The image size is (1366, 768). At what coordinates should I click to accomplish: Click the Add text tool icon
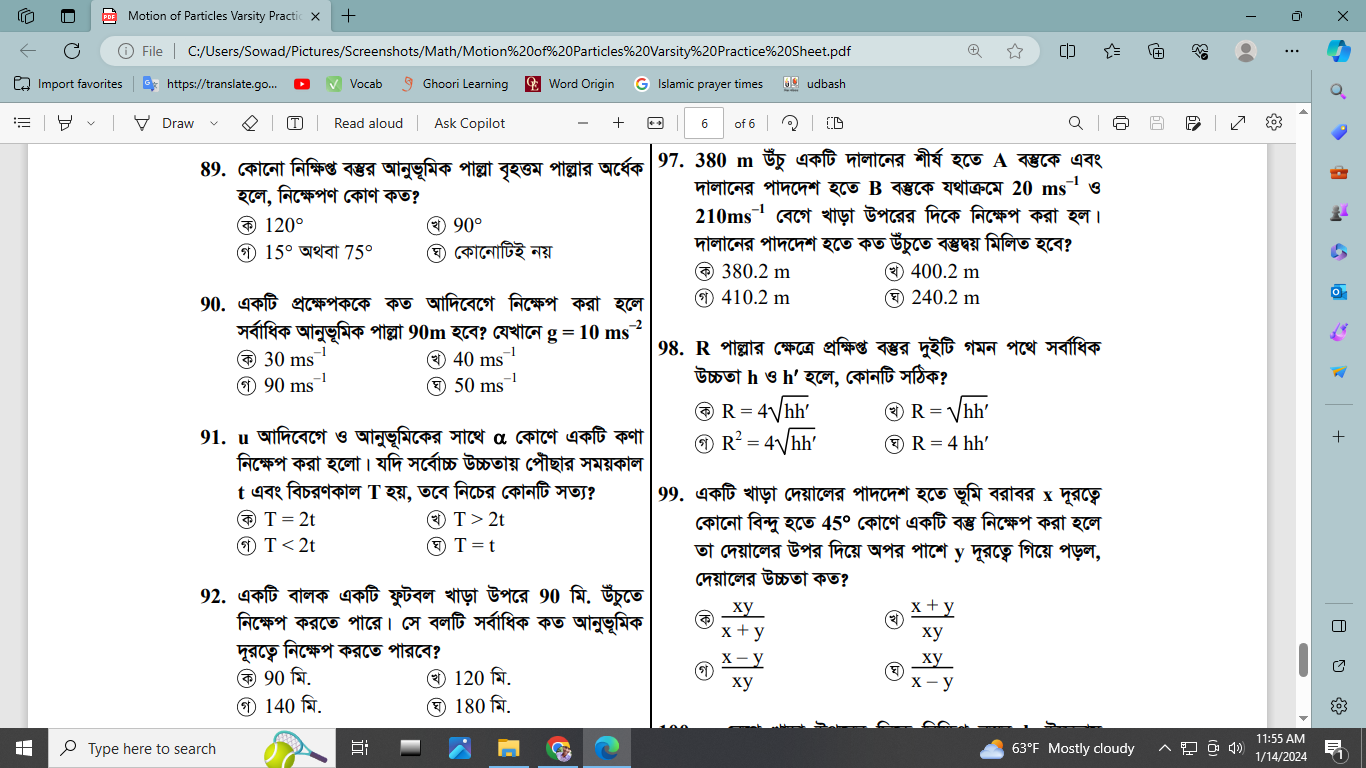pyautogui.click(x=295, y=123)
